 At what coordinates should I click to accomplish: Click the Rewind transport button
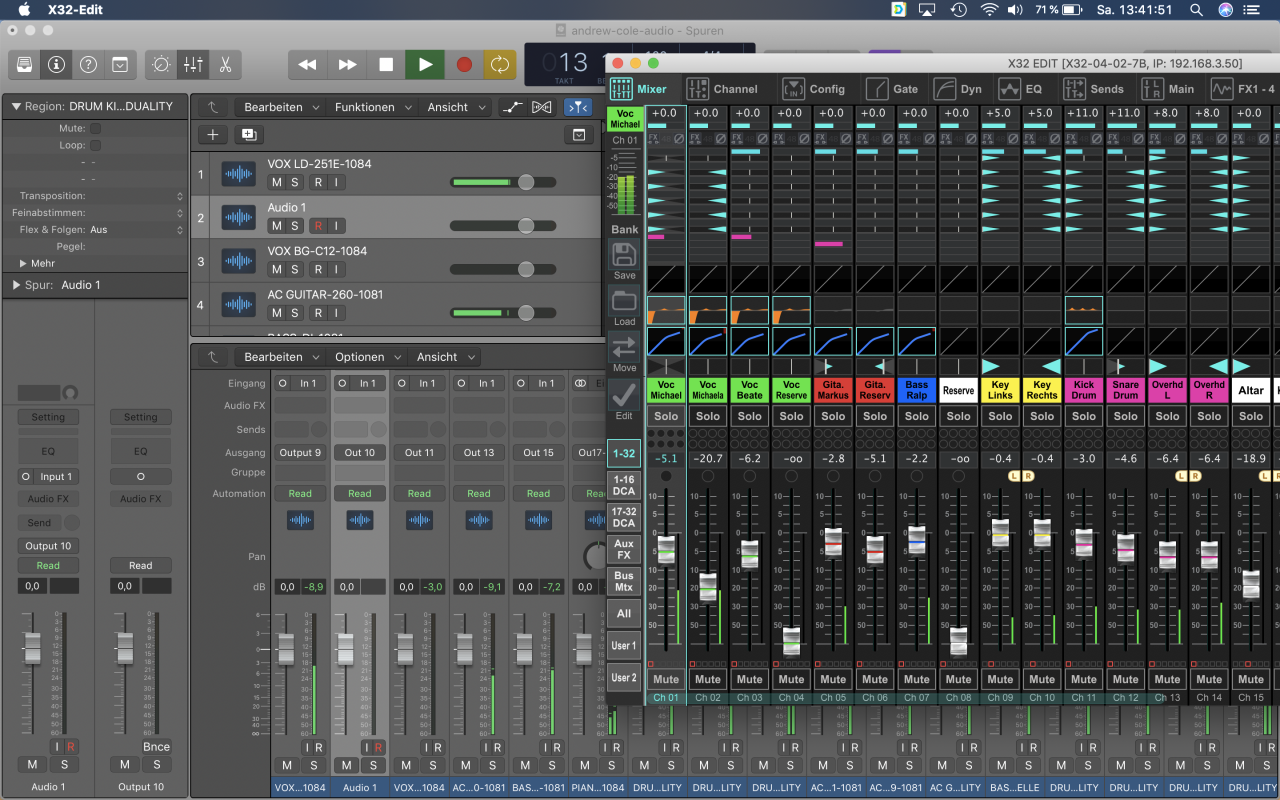tap(307, 64)
